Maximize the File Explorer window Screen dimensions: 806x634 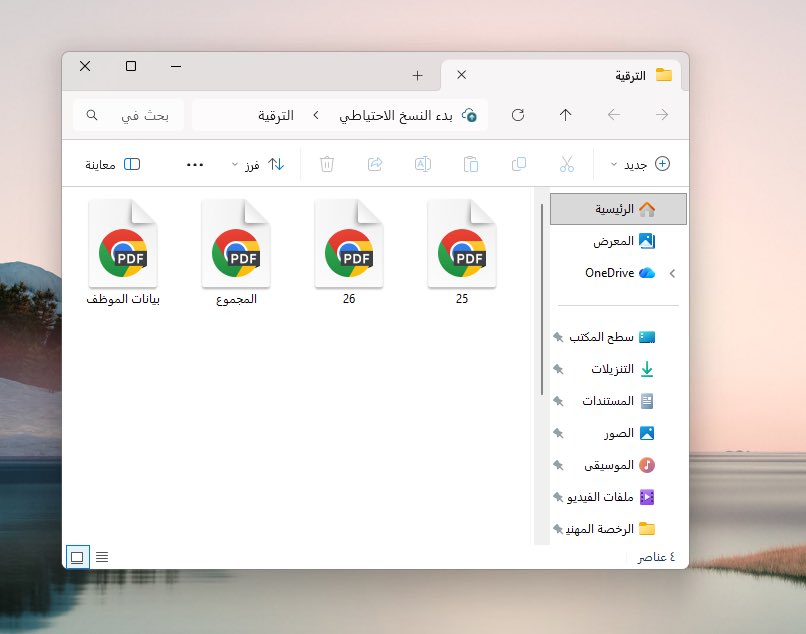coord(131,66)
